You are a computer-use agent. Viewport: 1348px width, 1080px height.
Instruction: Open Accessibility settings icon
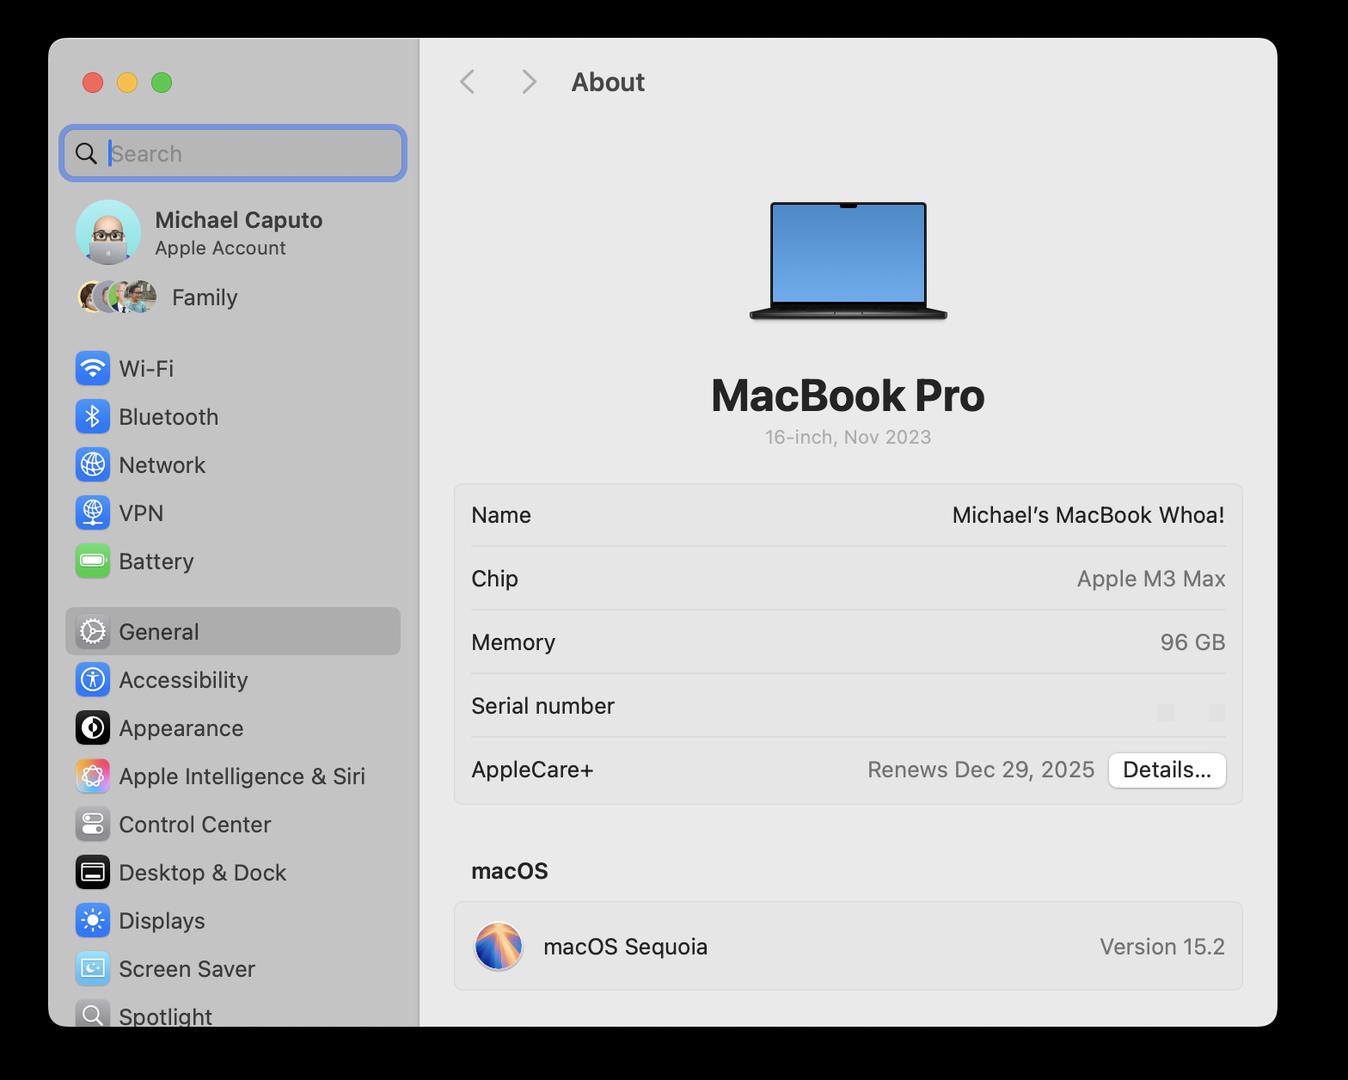click(x=93, y=680)
